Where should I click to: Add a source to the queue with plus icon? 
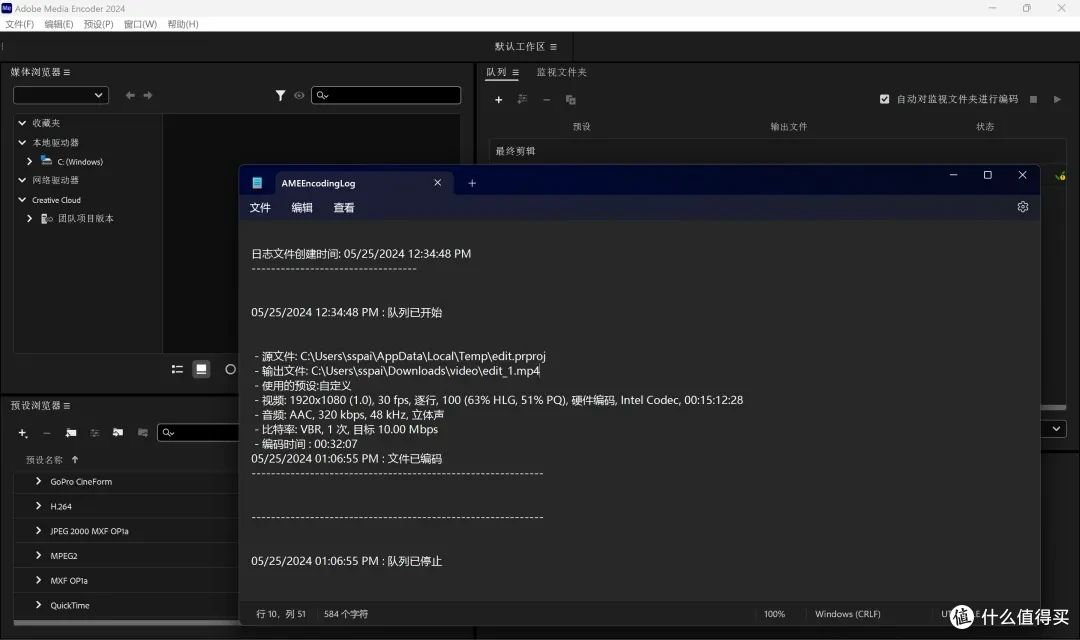[x=499, y=100]
